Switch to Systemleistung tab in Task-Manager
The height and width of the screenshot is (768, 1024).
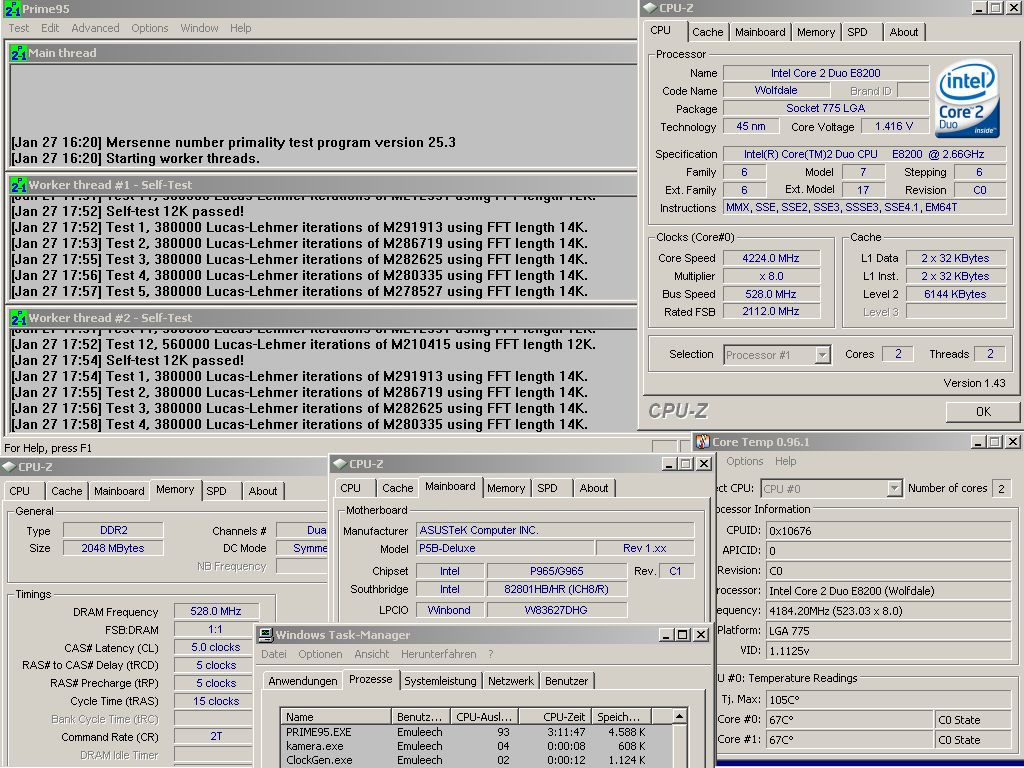[x=440, y=680]
